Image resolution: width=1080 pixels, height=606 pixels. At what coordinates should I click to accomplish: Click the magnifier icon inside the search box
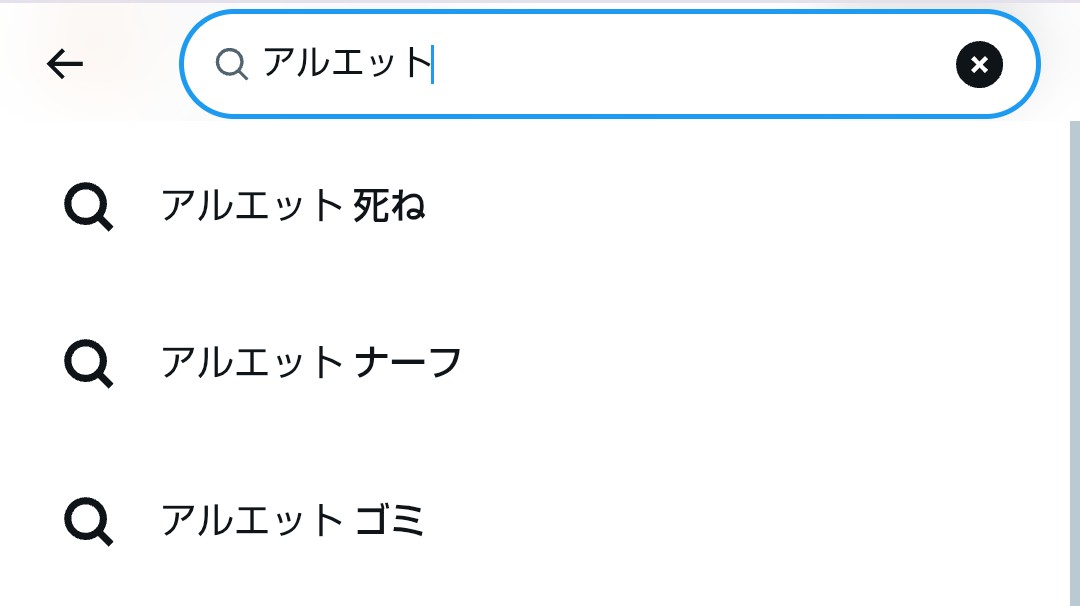(x=231, y=64)
